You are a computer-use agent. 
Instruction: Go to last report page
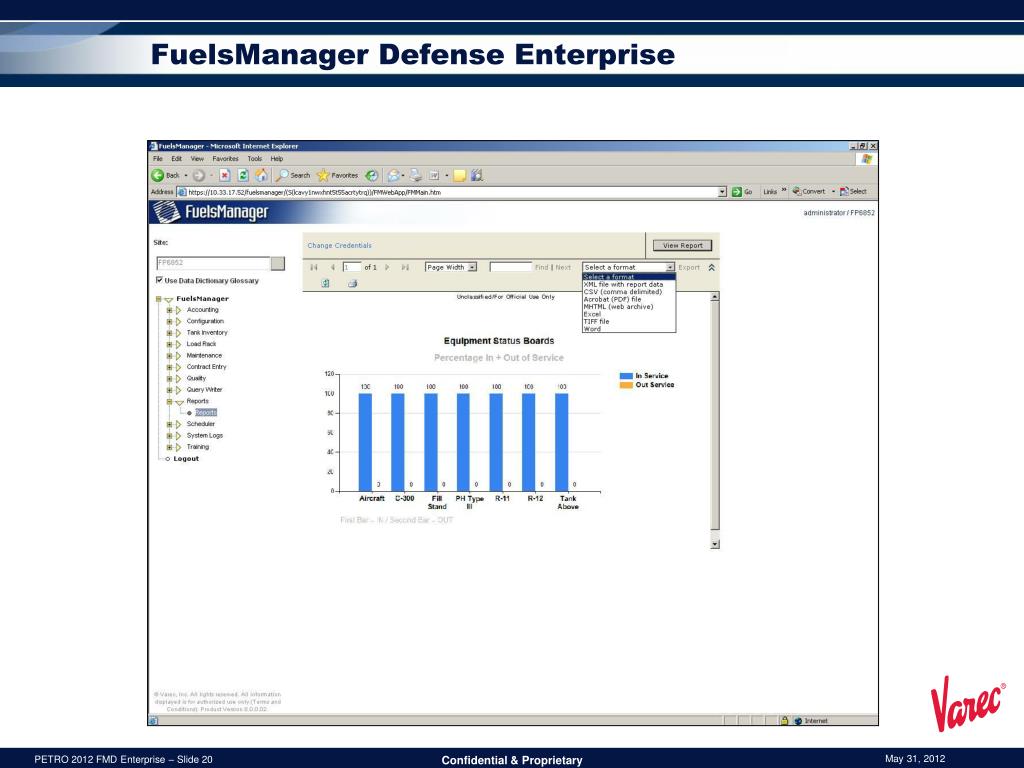(405, 267)
